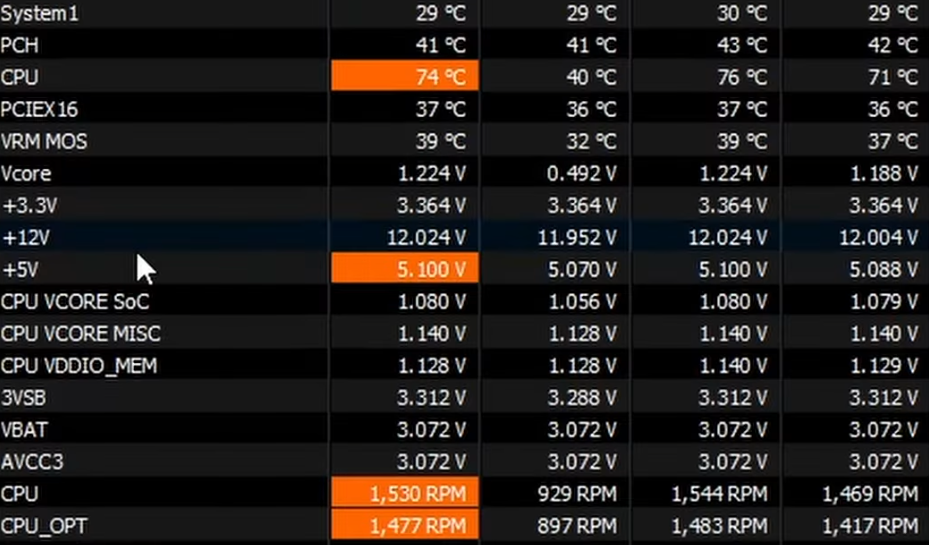Click the CPU VDDIO_MEM label
Viewport: 929px width, 545px height.
pos(78,366)
